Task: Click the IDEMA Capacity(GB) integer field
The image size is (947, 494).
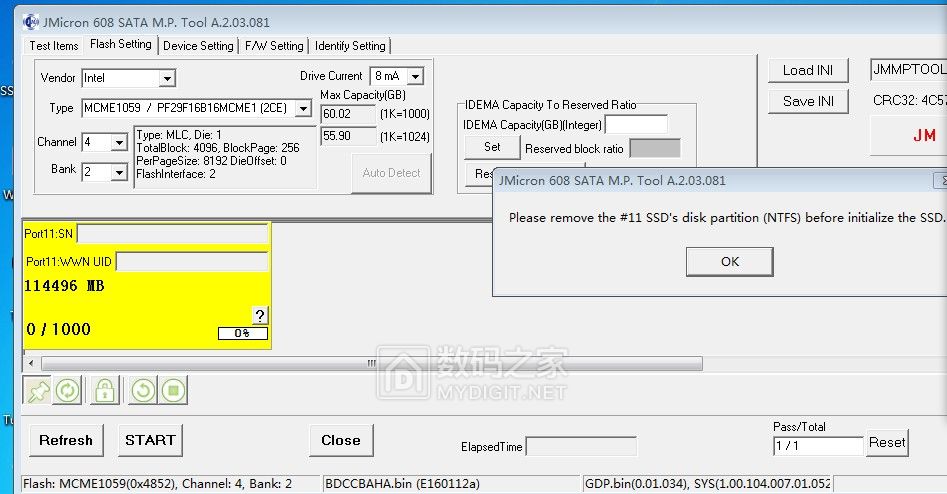Action: click(x=637, y=124)
